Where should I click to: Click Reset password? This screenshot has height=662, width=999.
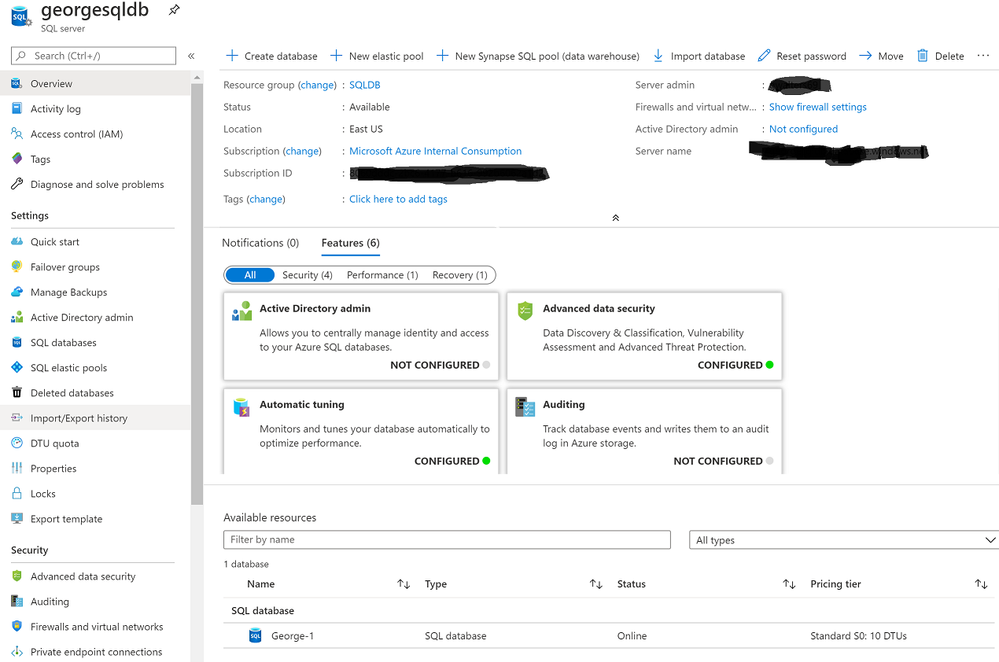pos(802,56)
